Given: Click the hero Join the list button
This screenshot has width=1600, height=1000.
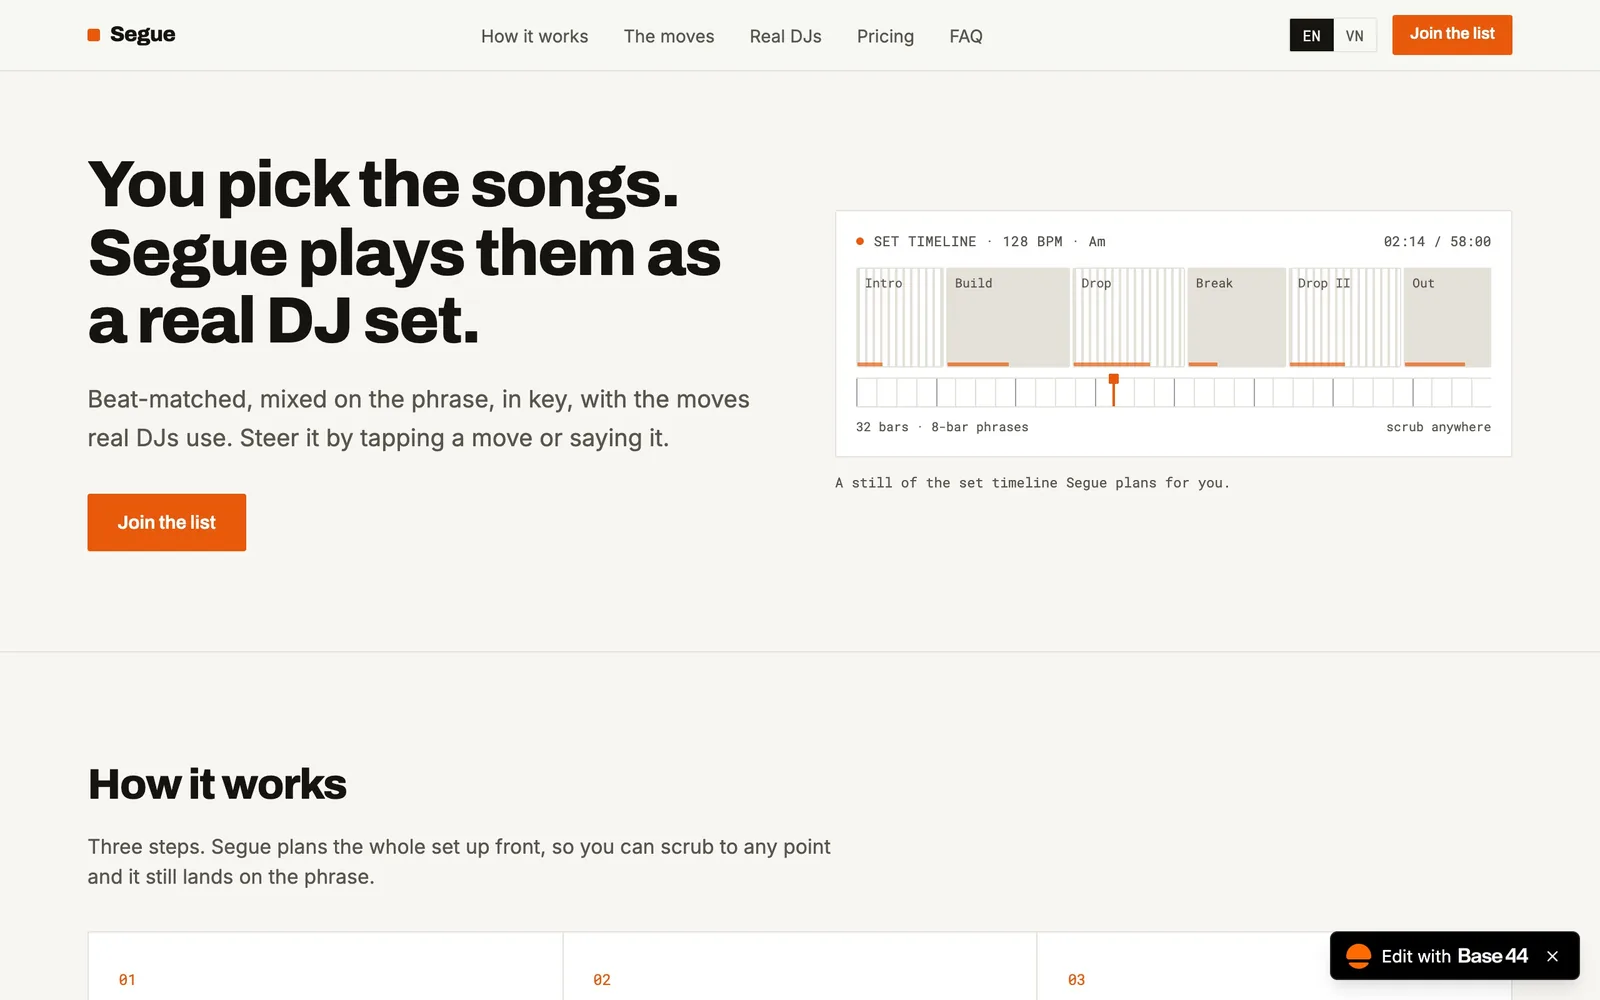Looking at the screenshot, I should 166,522.
